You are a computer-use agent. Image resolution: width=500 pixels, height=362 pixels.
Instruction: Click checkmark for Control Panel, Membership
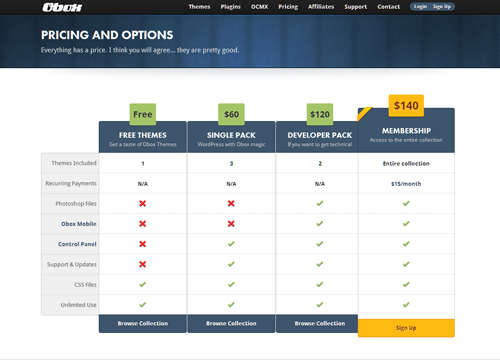click(x=406, y=244)
